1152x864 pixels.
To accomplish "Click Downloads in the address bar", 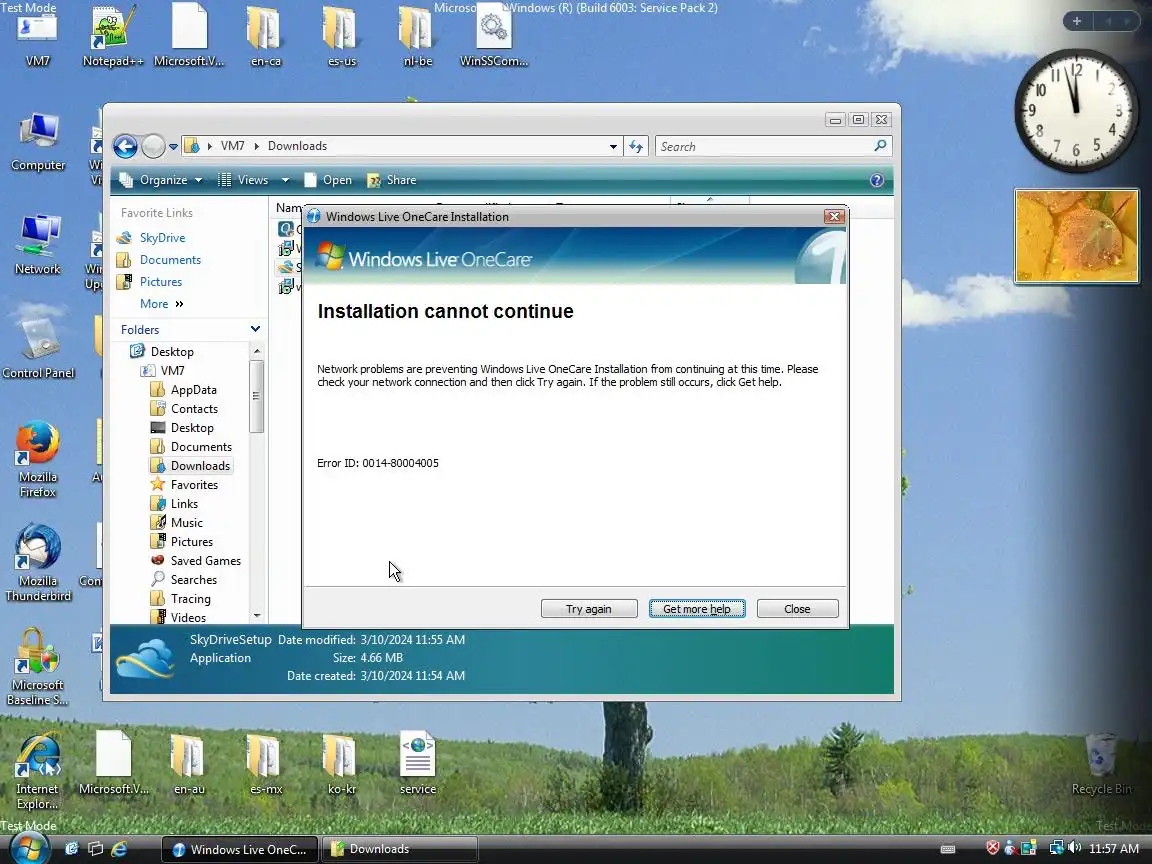I will [x=297, y=145].
